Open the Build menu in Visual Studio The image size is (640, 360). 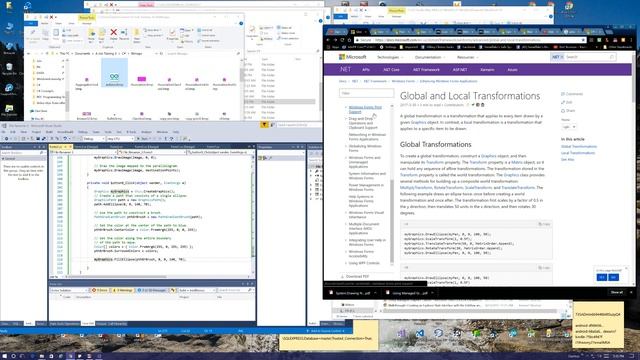[x=49, y=132]
